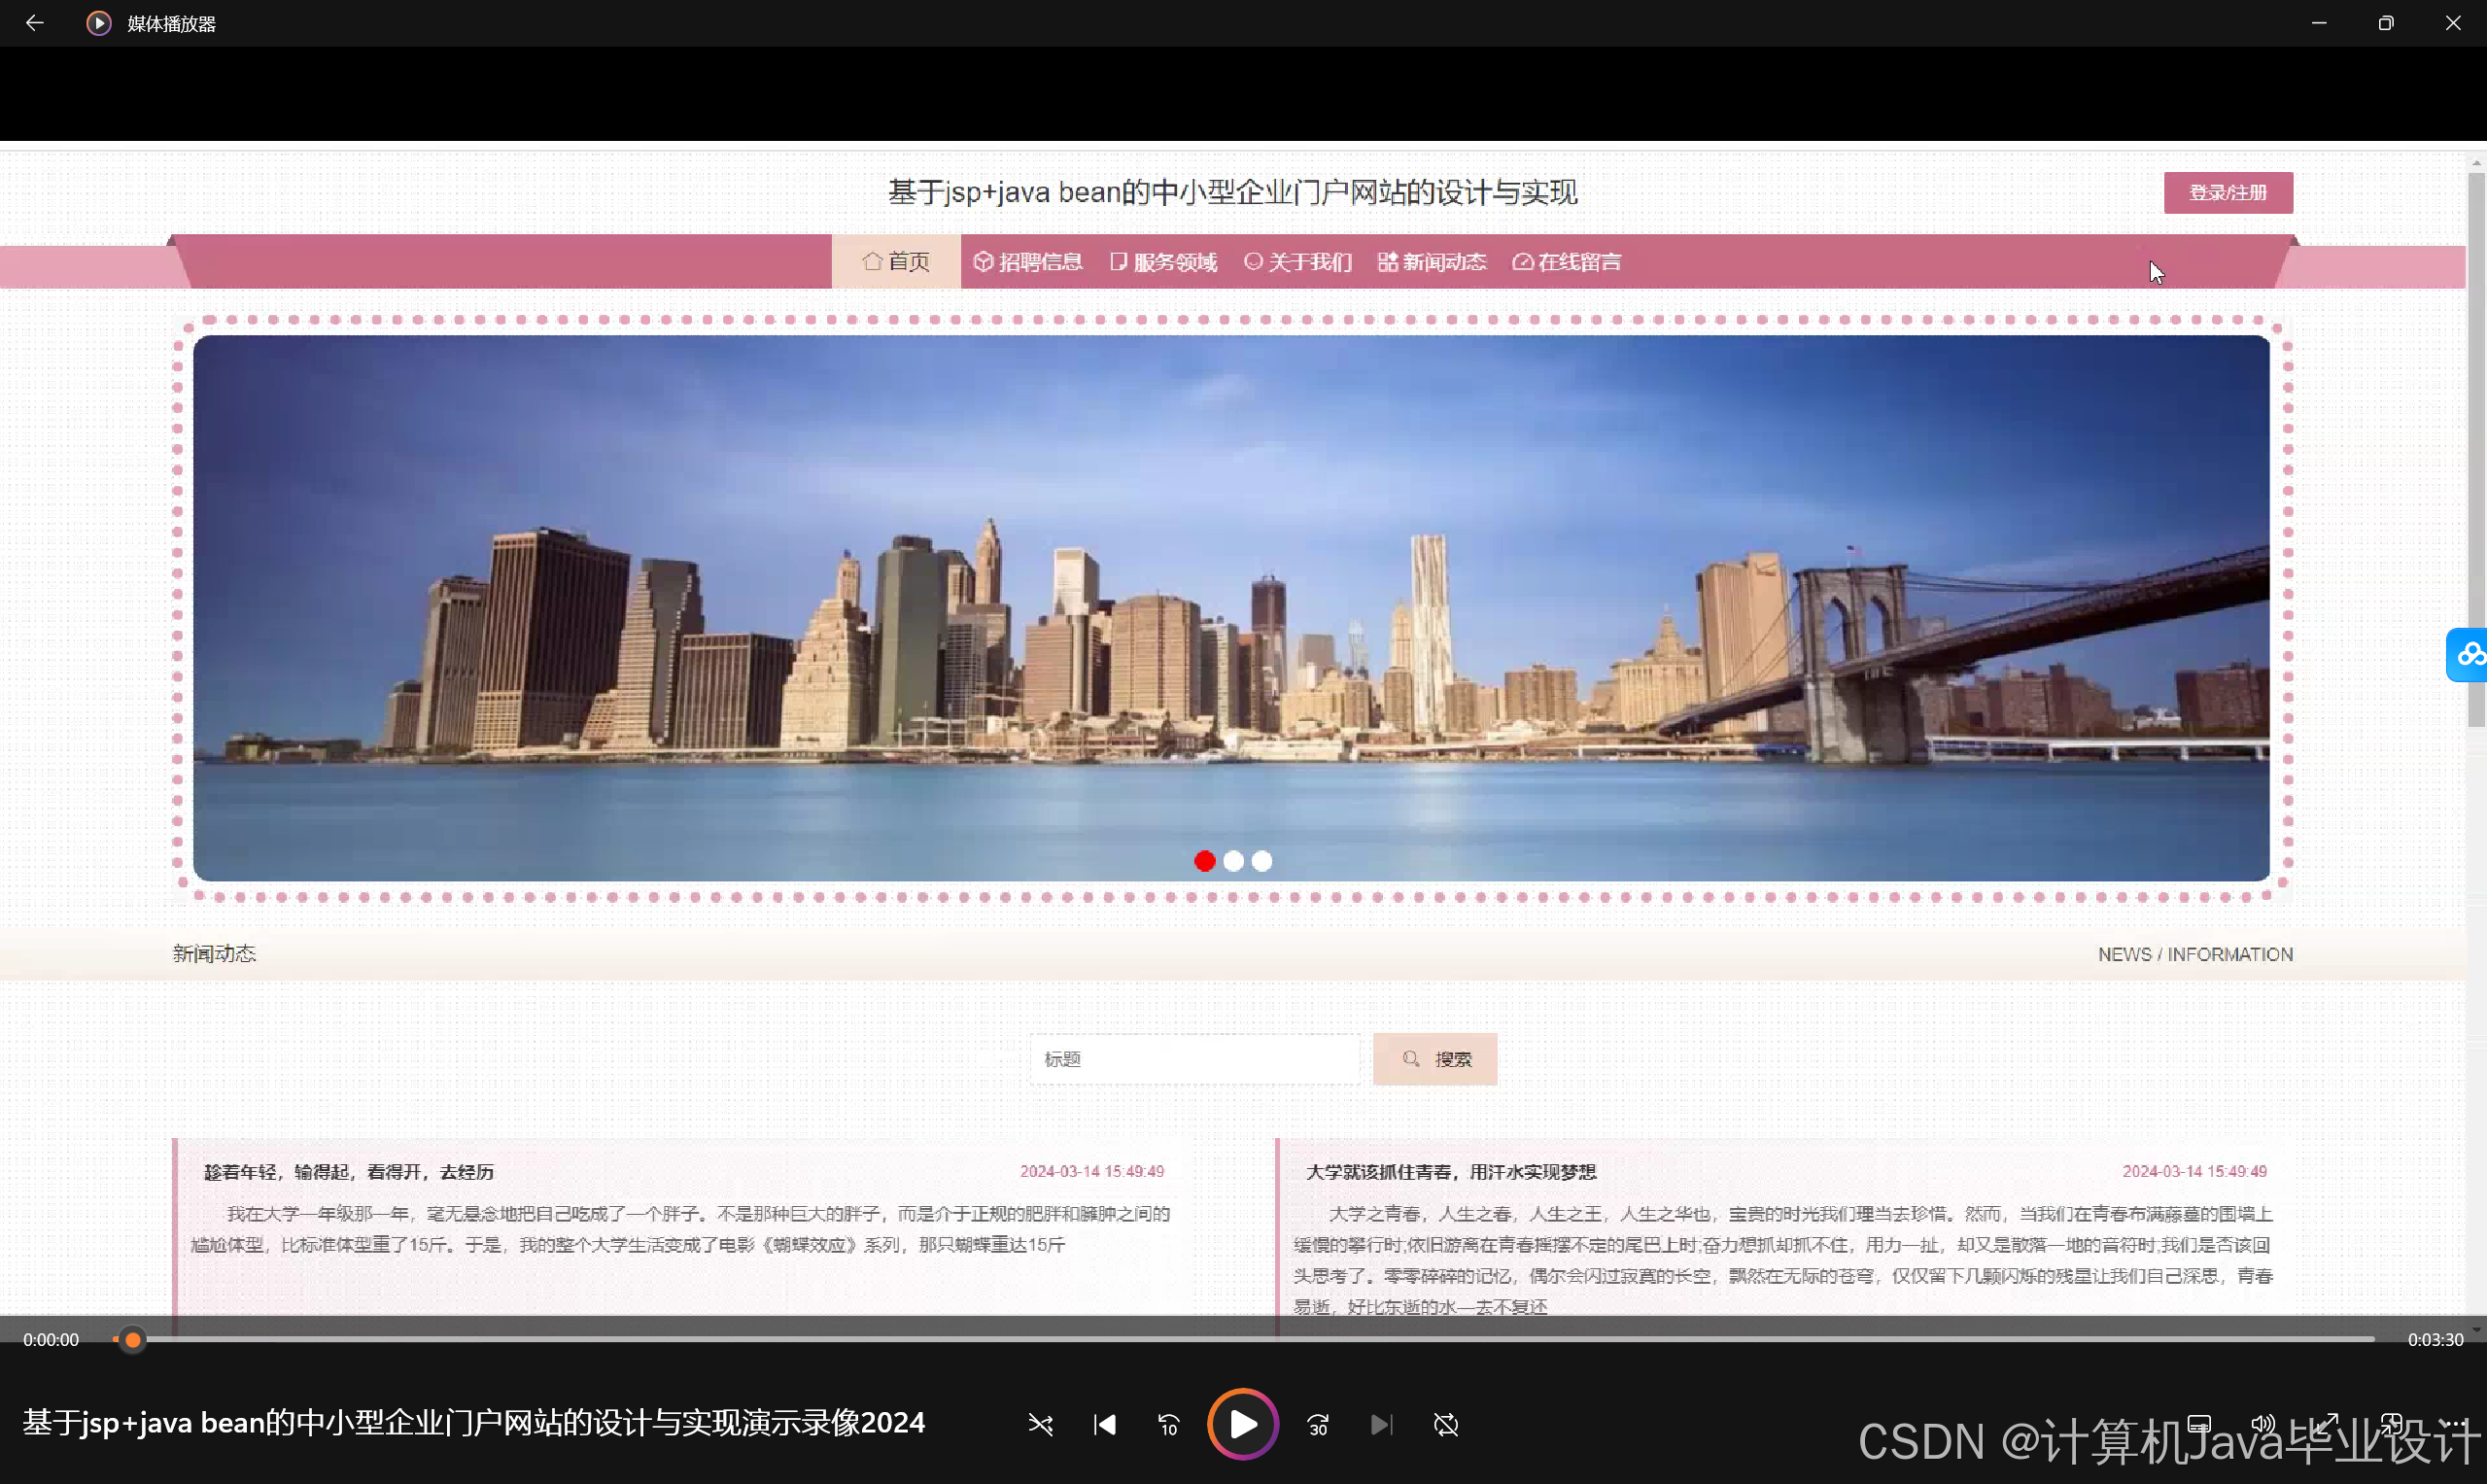Go to previous track
The height and width of the screenshot is (1484, 2487).
coord(1104,1424)
